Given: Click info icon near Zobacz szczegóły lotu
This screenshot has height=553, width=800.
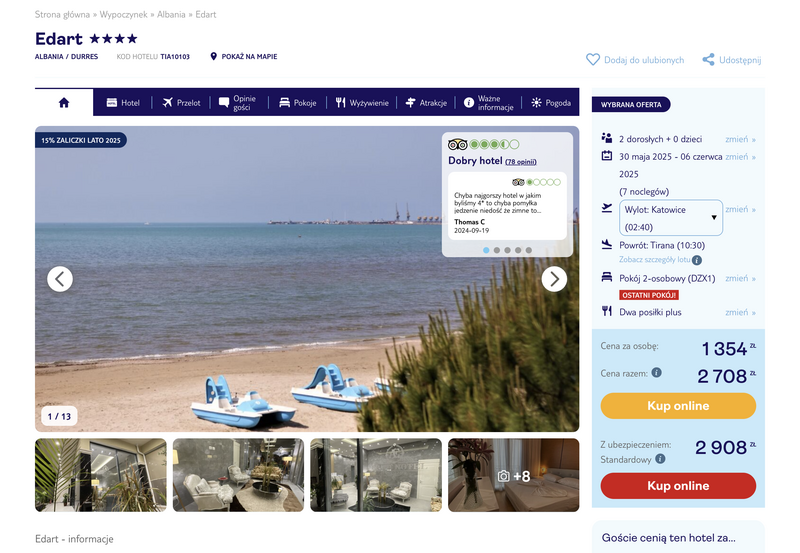Looking at the screenshot, I should 697,260.
